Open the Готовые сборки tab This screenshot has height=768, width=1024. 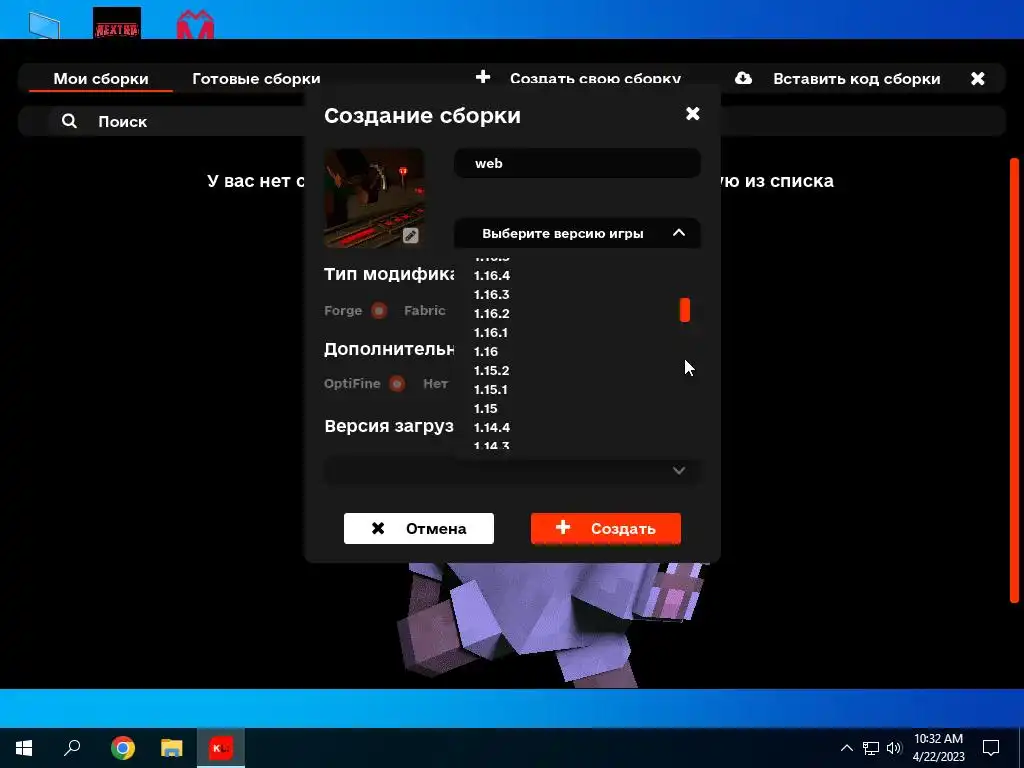(256, 78)
